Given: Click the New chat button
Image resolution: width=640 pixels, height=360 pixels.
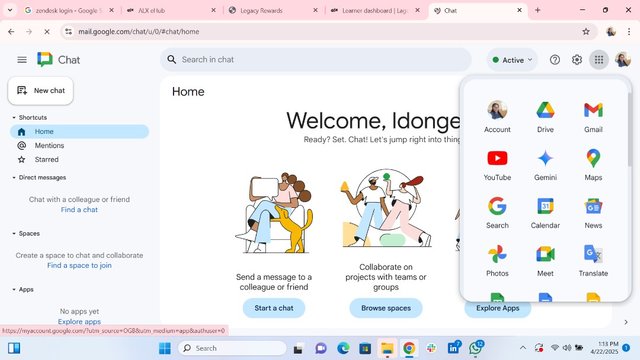Looking at the screenshot, I should coord(40,91).
